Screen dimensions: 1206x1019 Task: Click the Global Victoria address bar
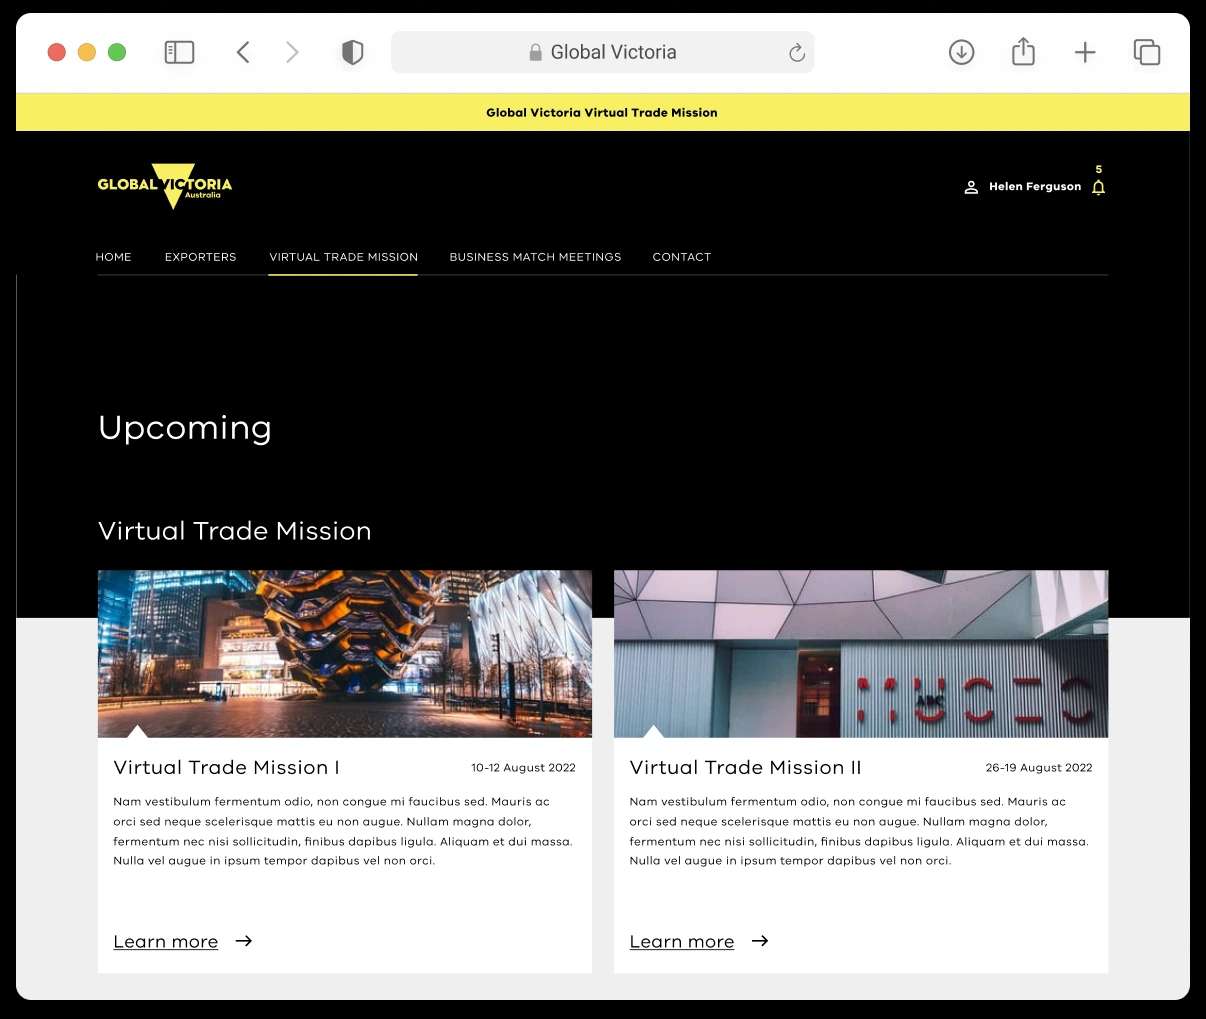coord(603,52)
